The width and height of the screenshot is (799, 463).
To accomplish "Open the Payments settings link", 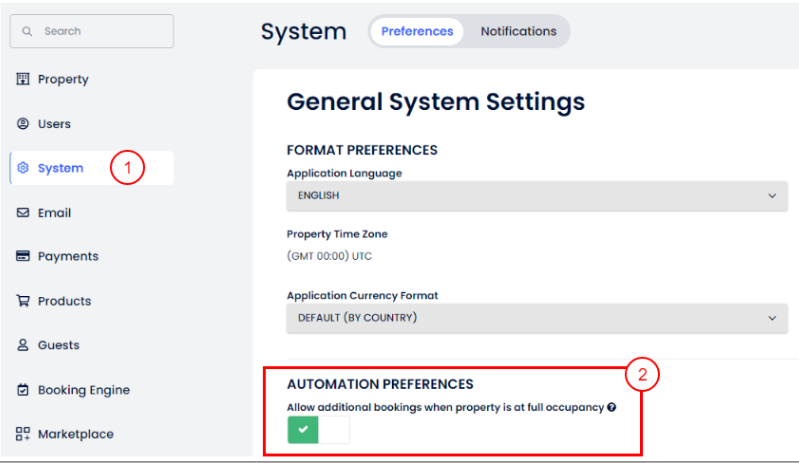I will pyautogui.click(x=68, y=256).
